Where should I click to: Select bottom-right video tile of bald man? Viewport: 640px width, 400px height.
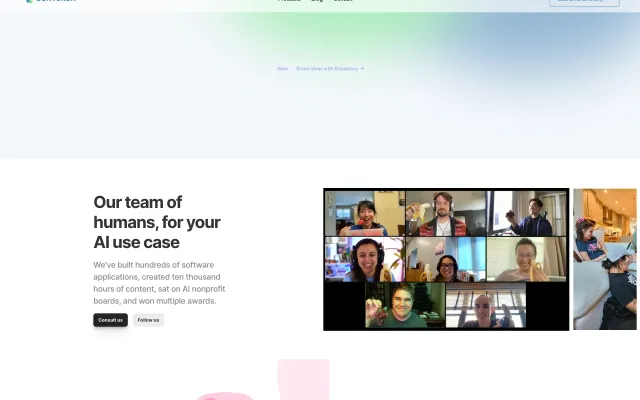(485, 305)
